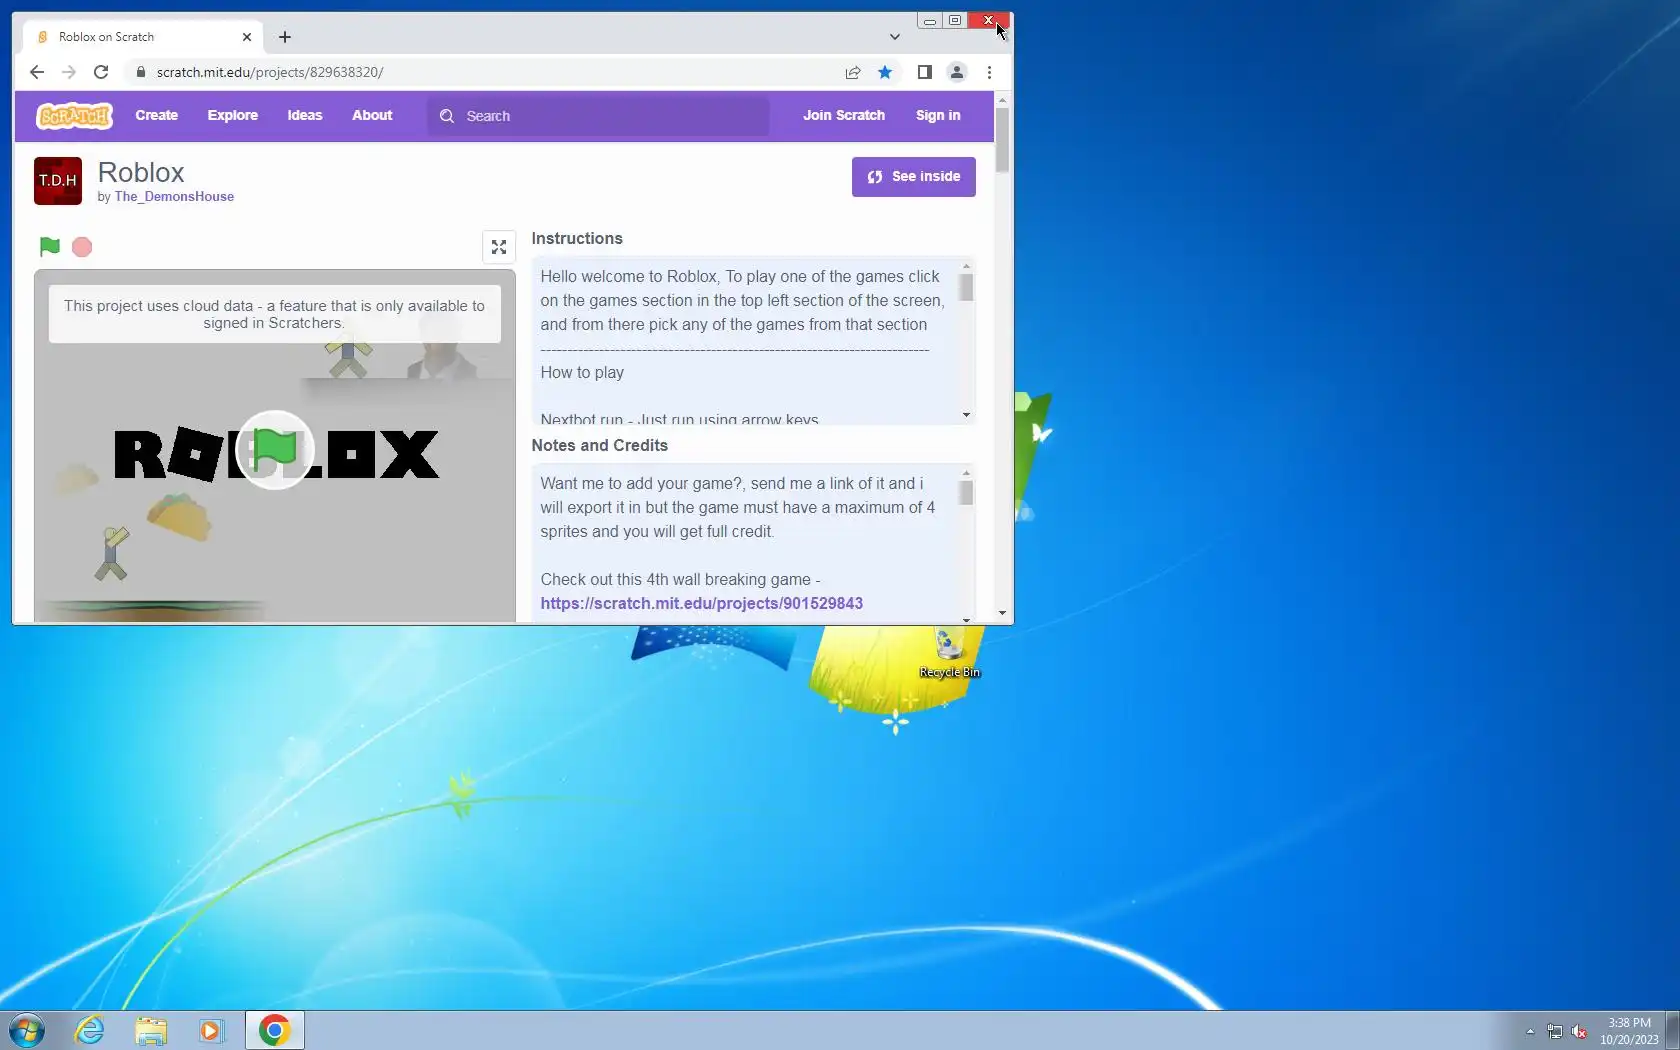Click the browser forward arrow
Viewport: 1680px width, 1050px height.
tap(69, 72)
